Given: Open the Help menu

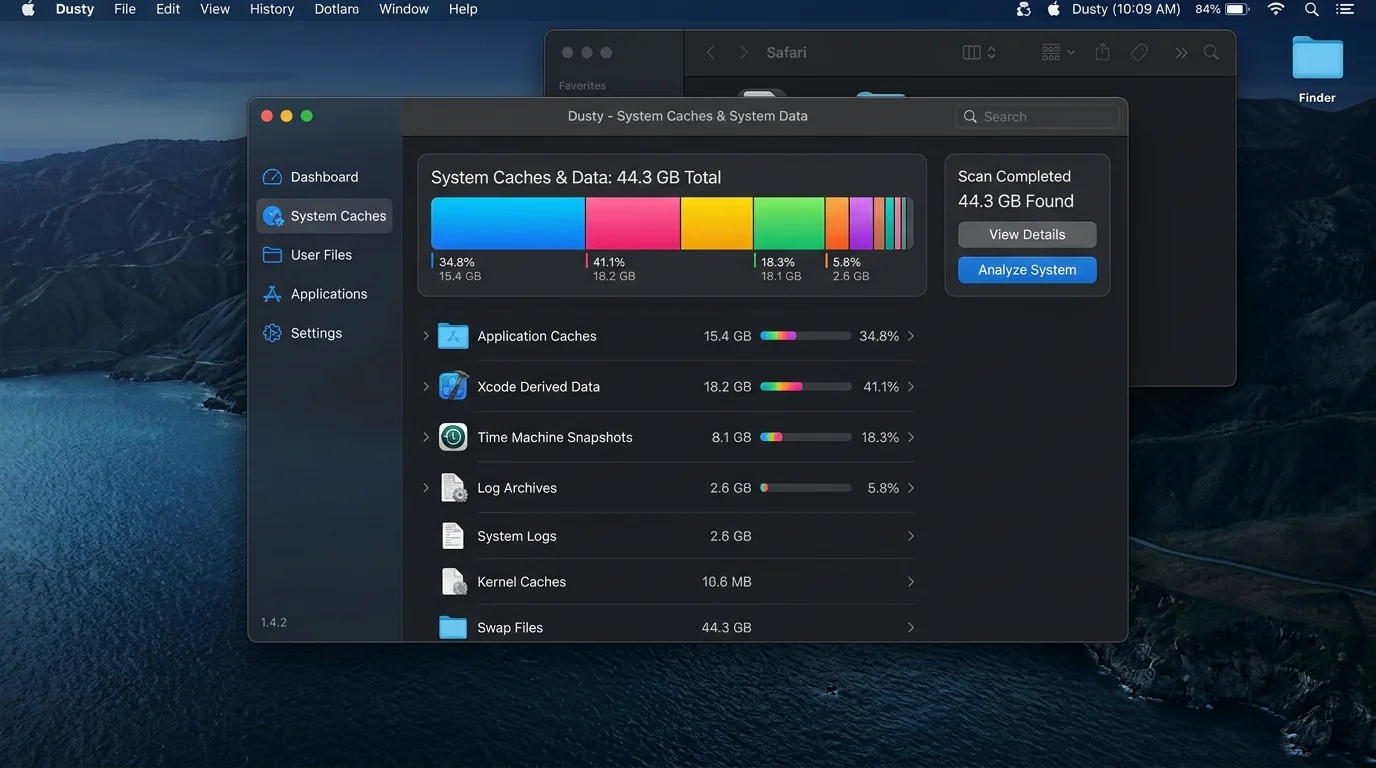Looking at the screenshot, I should (463, 9).
